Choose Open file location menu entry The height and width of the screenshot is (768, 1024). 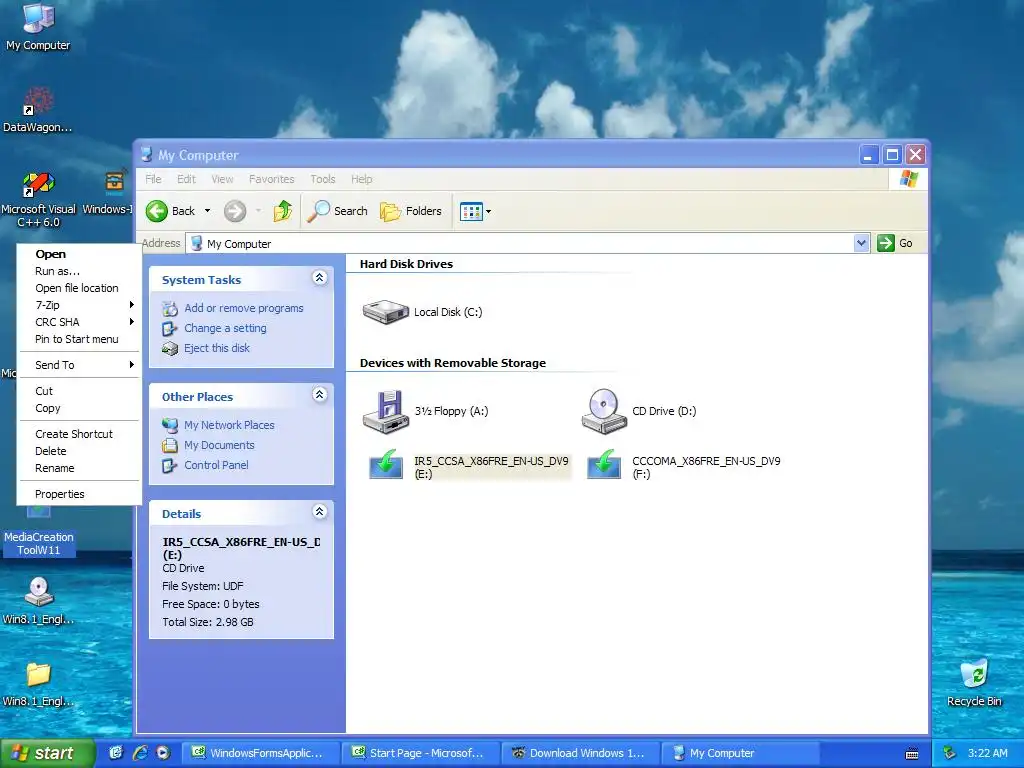[x=78, y=288]
